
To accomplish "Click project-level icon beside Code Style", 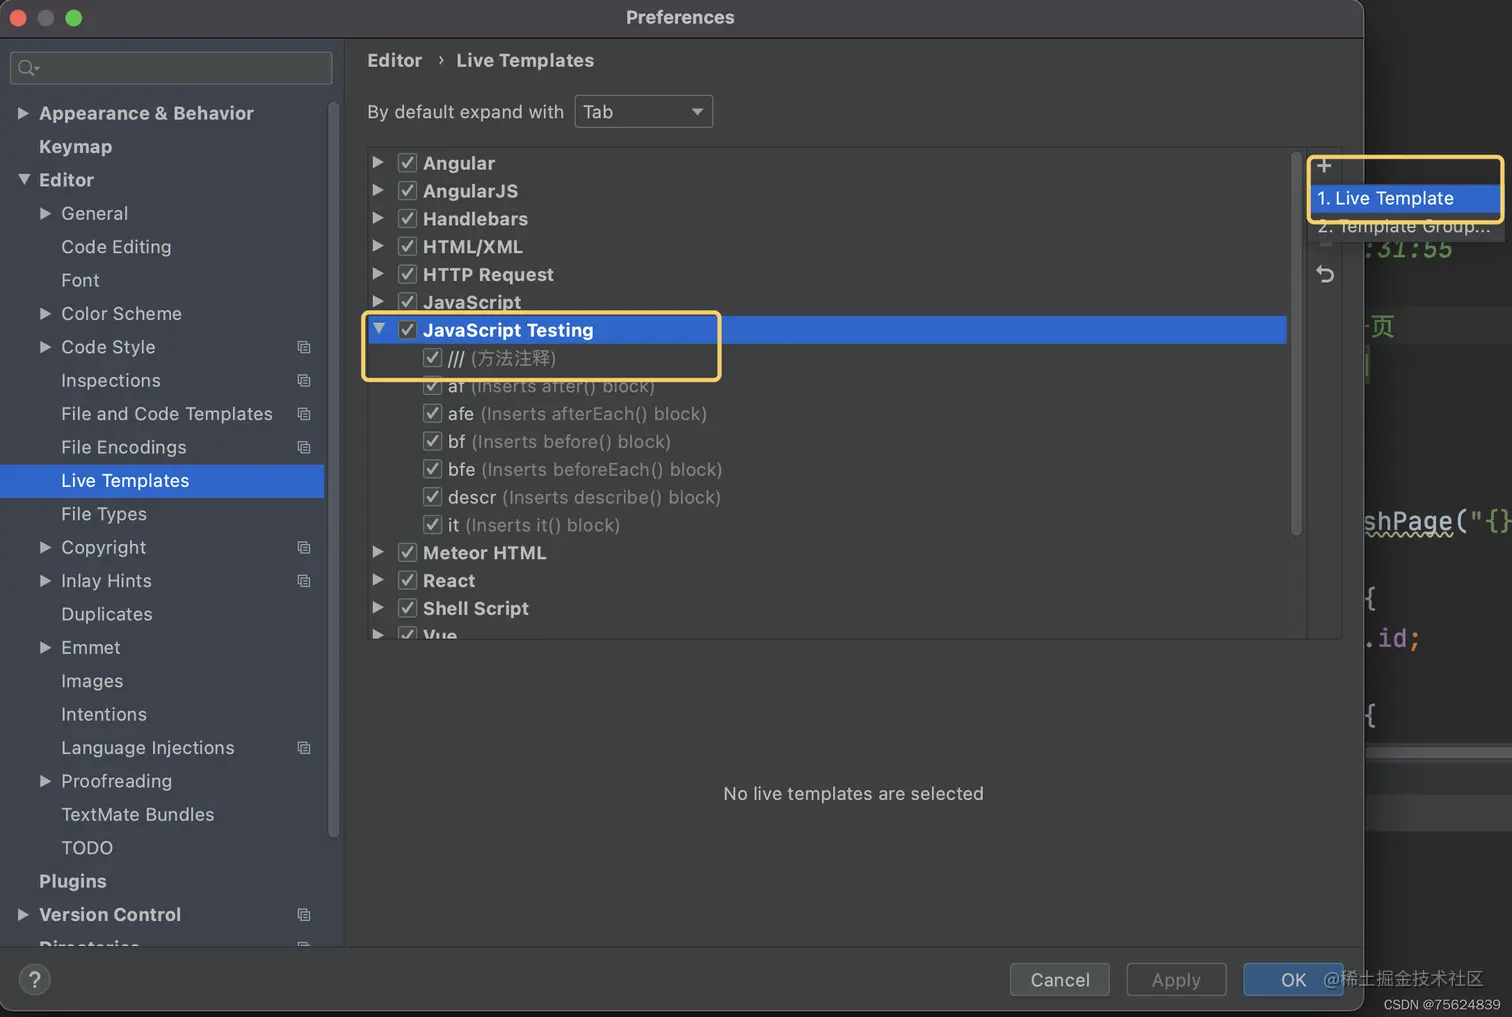I will [304, 347].
